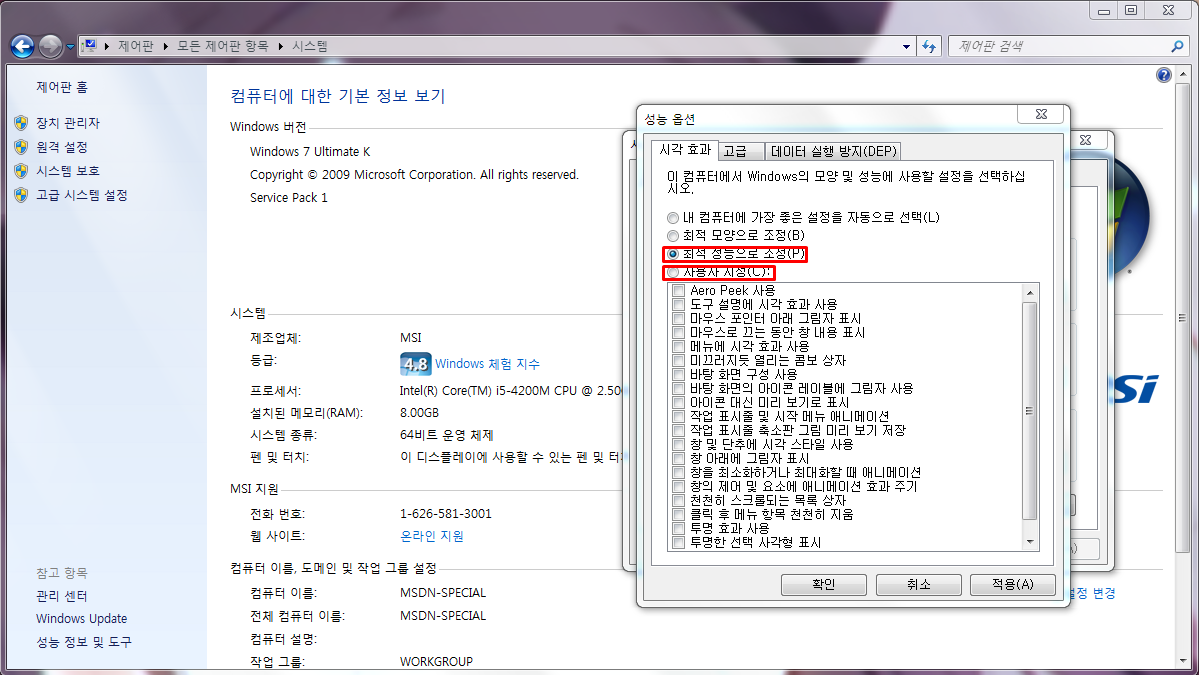The height and width of the screenshot is (675, 1199).
Task: Click the Back navigation arrow
Action: (22, 47)
